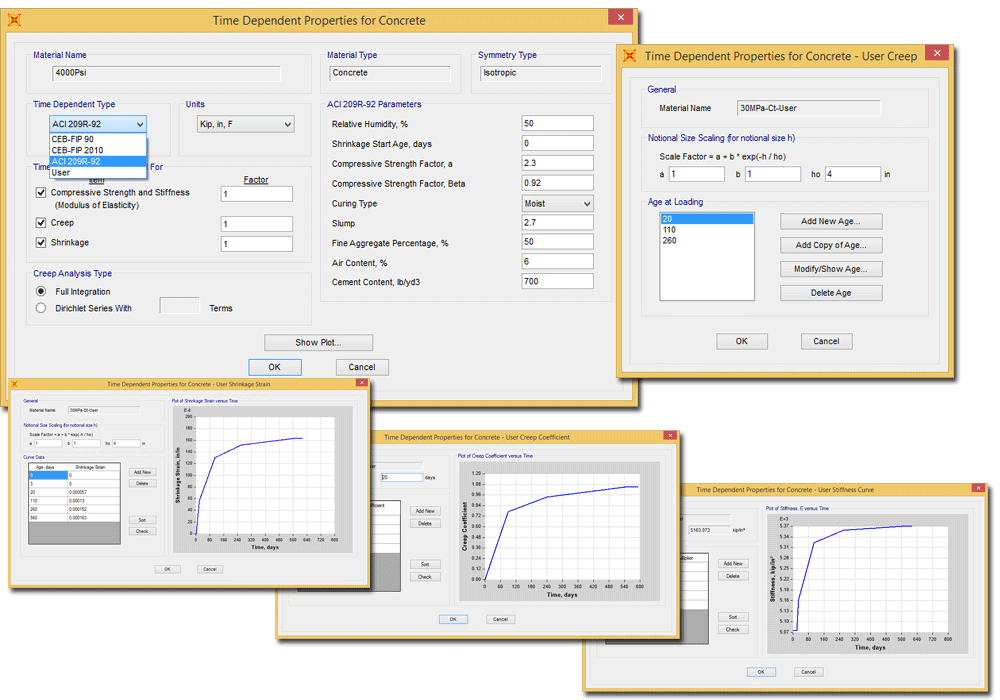Toggle the Compressive Strength and Stiffness checkbox
This screenshot has width=1000, height=700.
coord(41,192)
